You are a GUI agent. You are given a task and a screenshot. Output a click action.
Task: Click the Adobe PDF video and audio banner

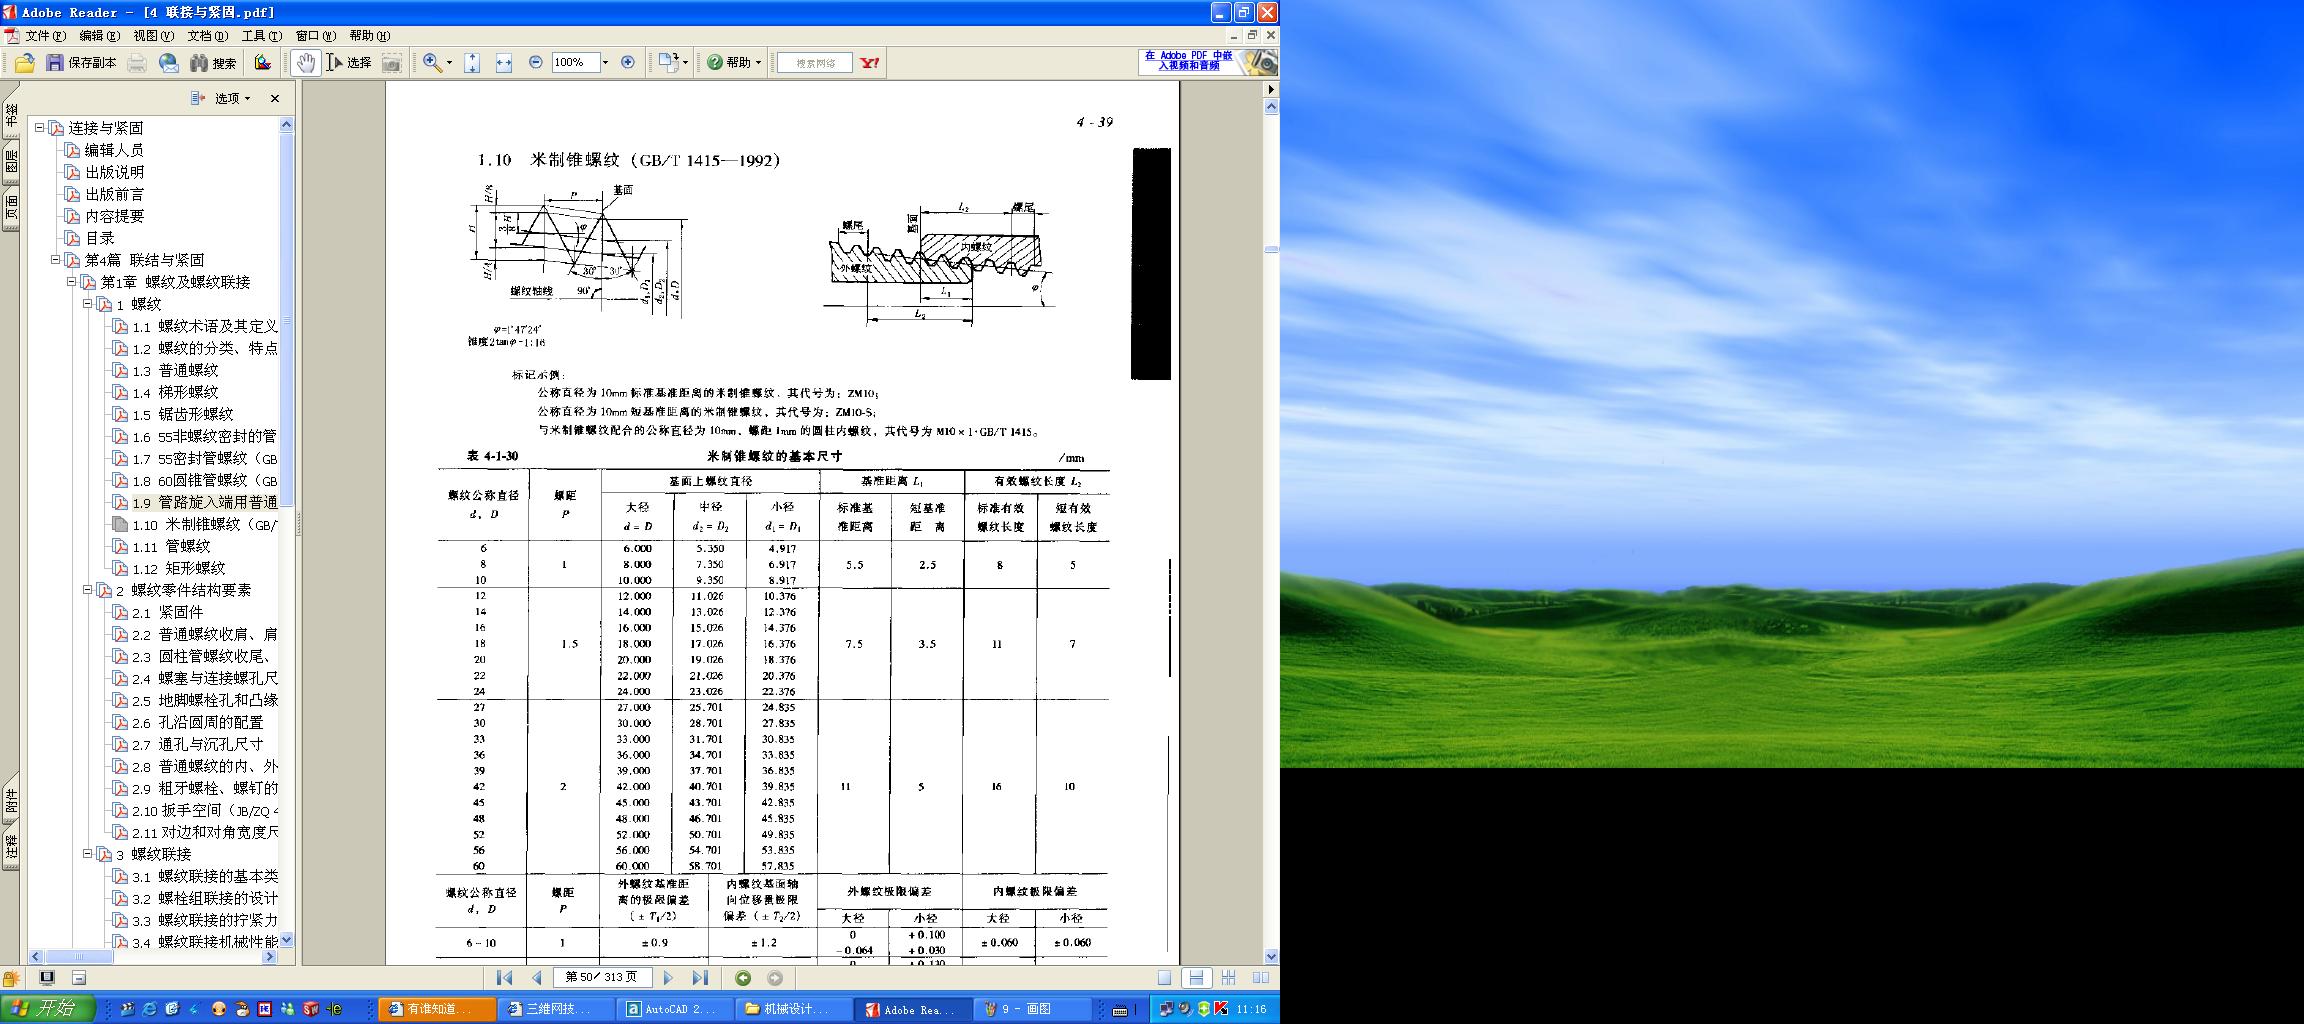pos(1208,62)
